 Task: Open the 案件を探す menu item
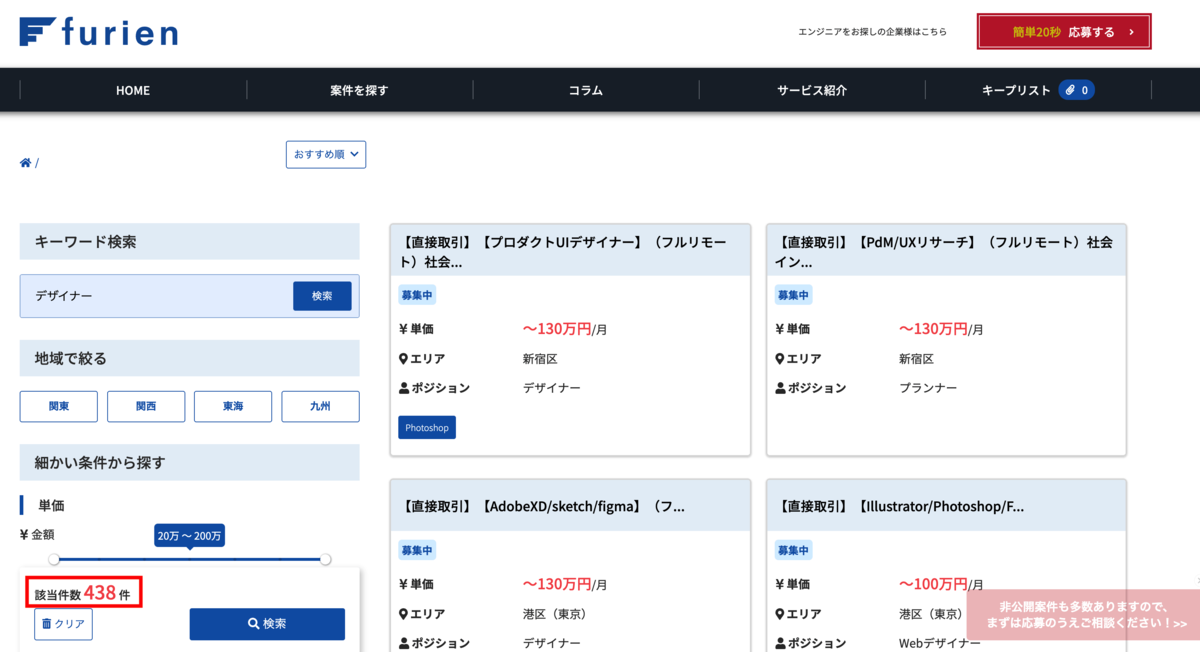coord(359,90)
